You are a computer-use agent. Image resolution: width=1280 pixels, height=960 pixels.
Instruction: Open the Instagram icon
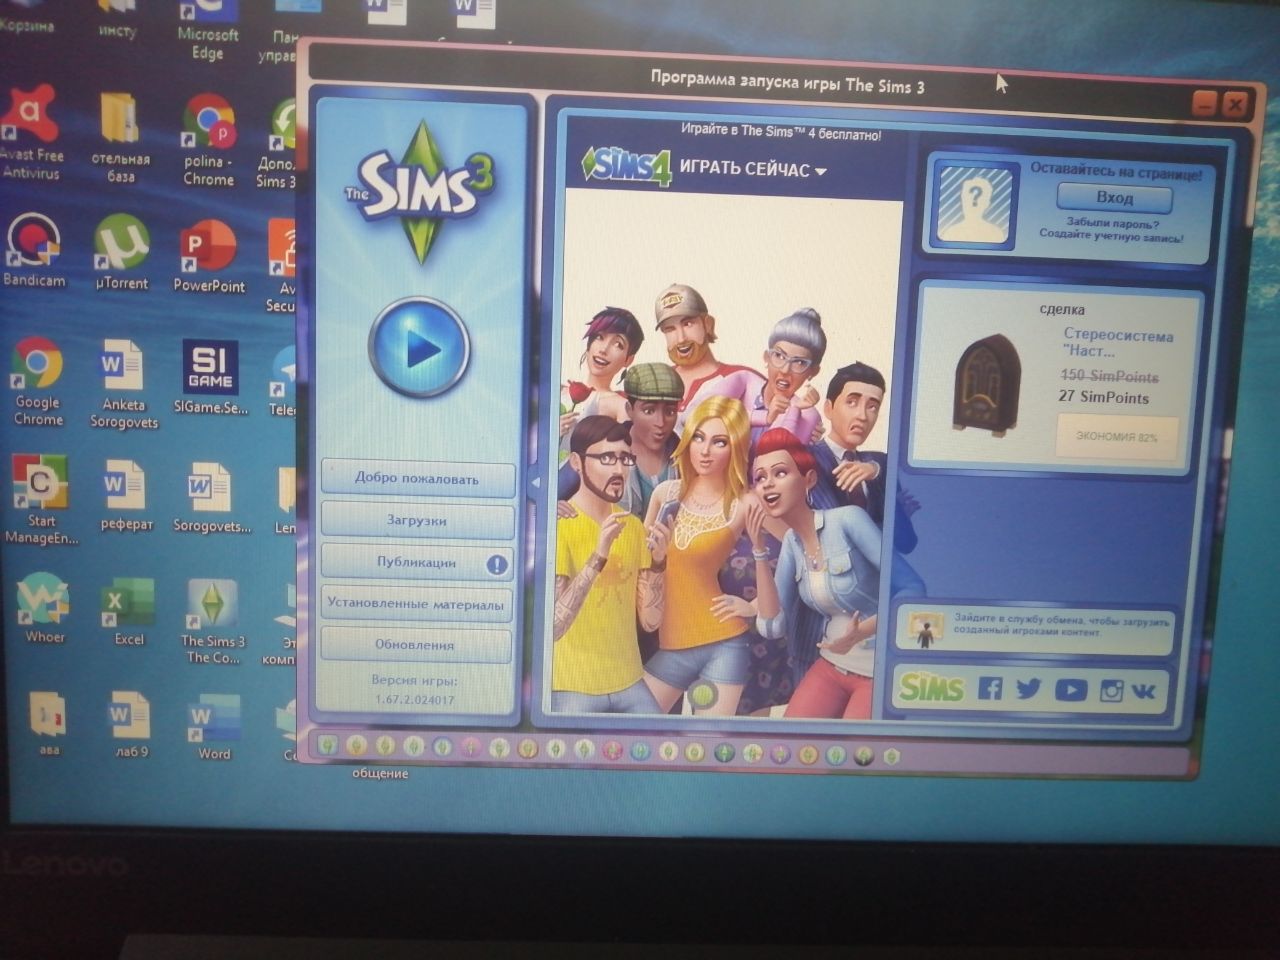(1111, 691)
